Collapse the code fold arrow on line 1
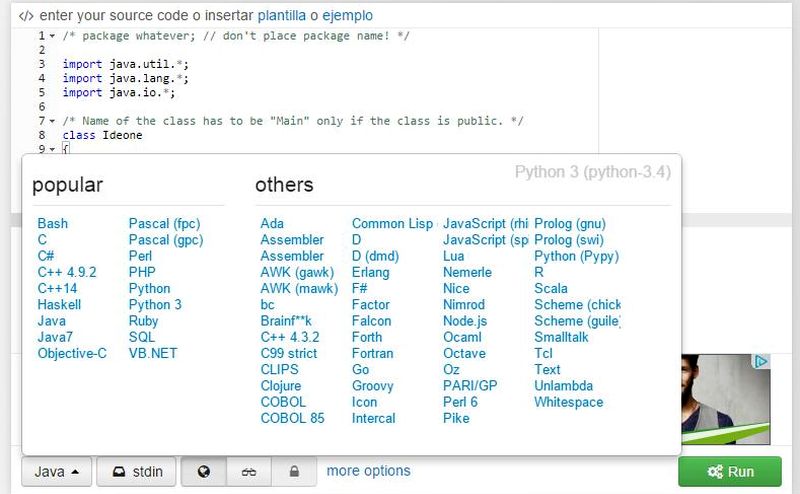The image size is (800, 494). (x=52, y=36)
